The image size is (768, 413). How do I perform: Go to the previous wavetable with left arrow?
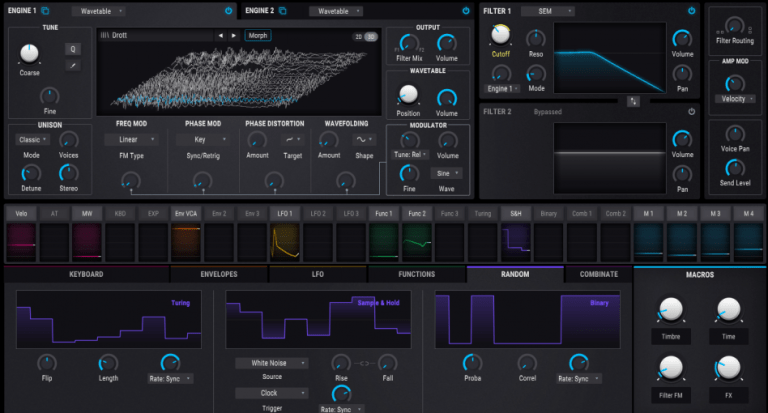point(221,35)
